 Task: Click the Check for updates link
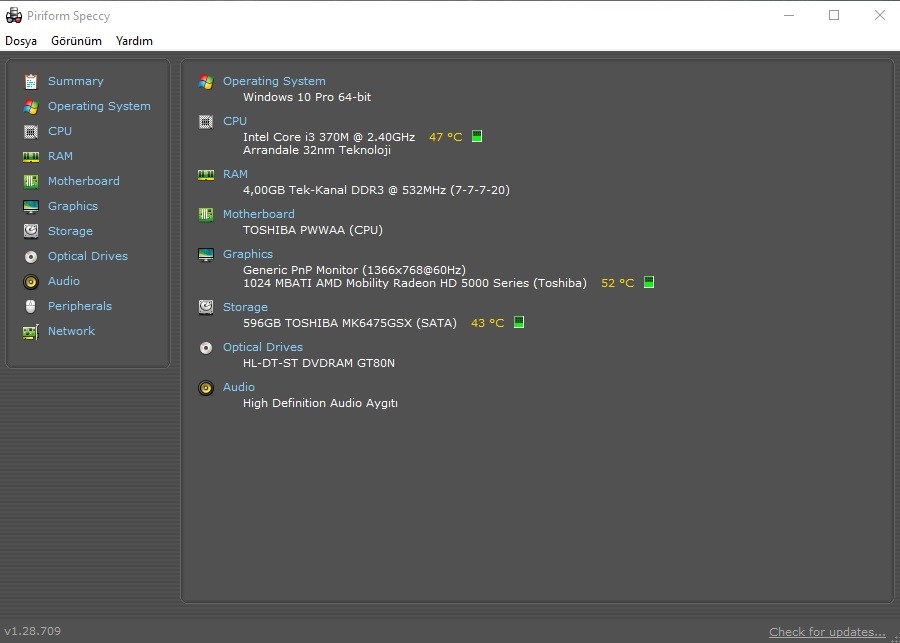[827, 632]
